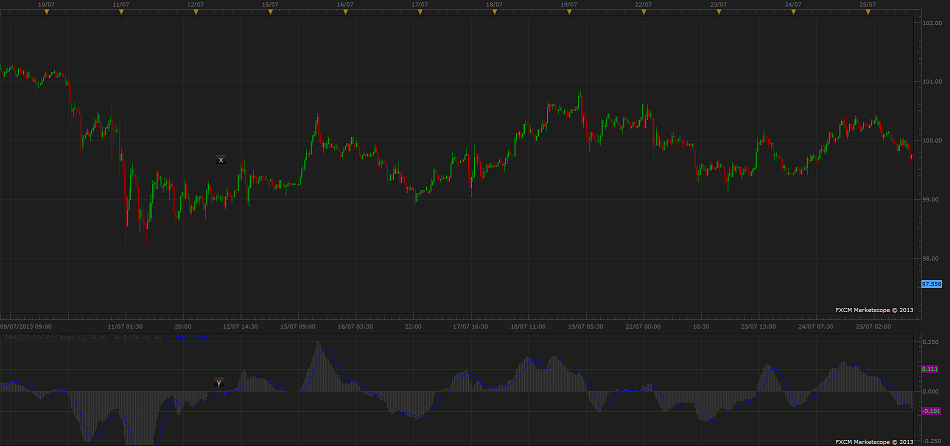
Task: Click the 23/07 day marker triangle
Action: tap(718, 13)
